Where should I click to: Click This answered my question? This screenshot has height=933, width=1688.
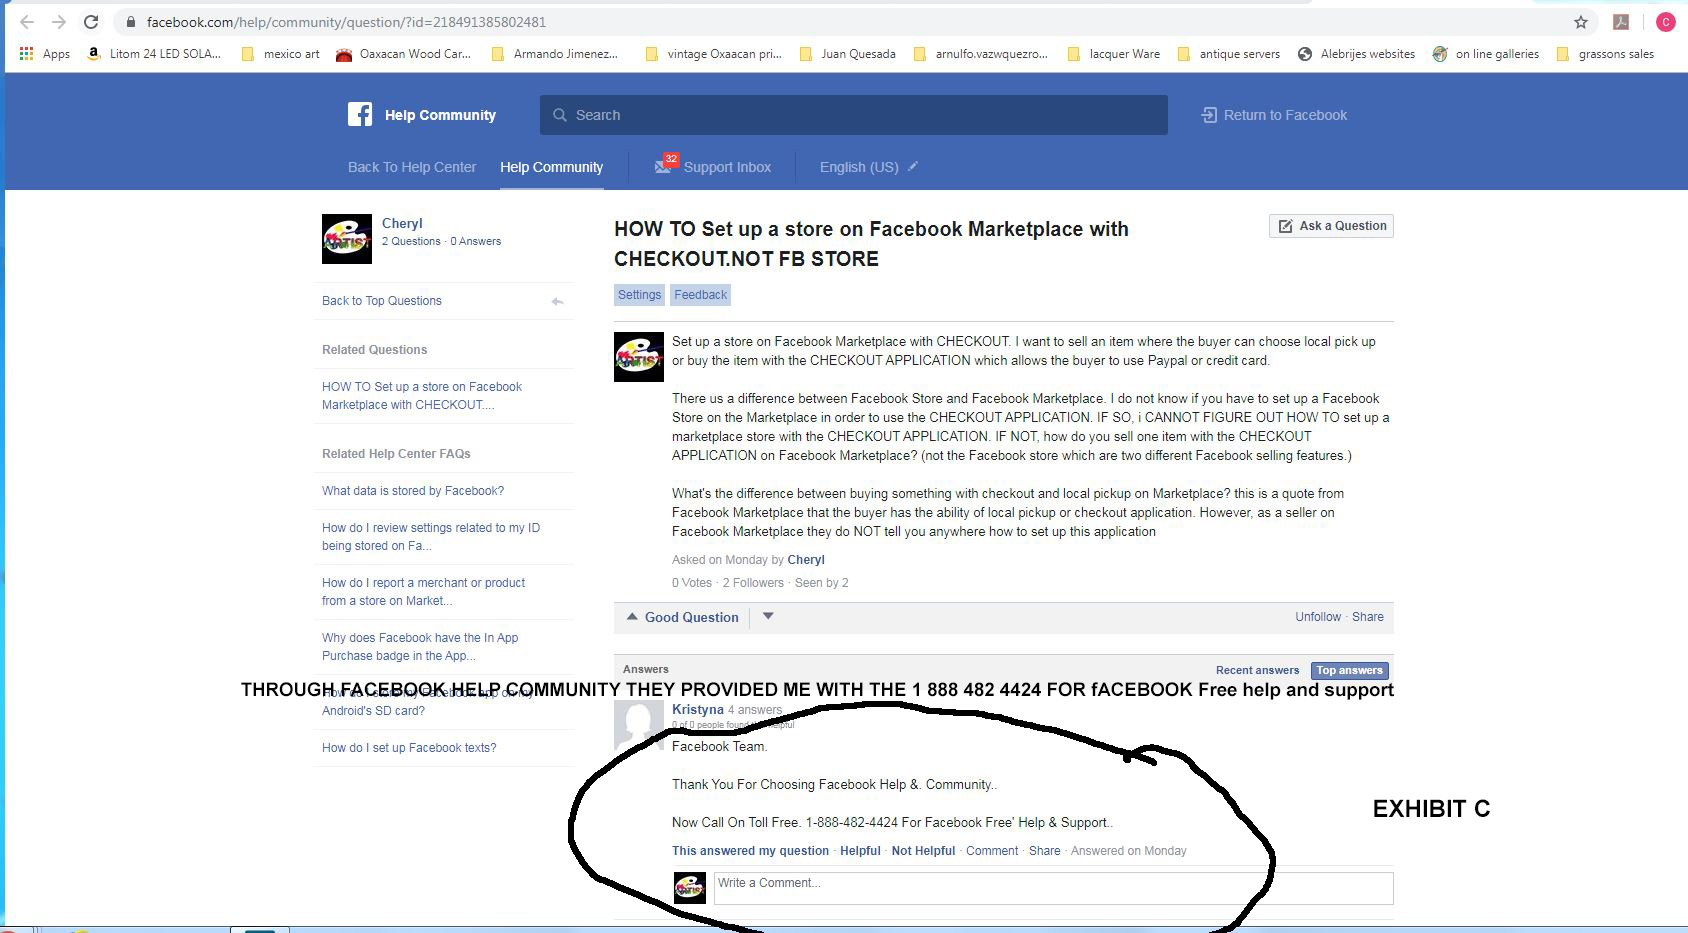click(750, 851)
